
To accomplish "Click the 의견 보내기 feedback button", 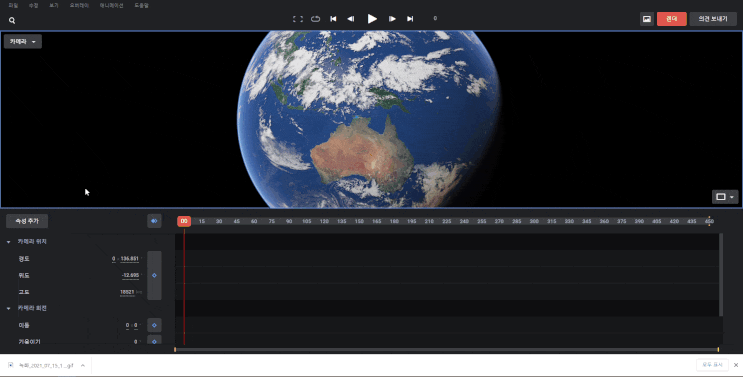I will [713, 19].
